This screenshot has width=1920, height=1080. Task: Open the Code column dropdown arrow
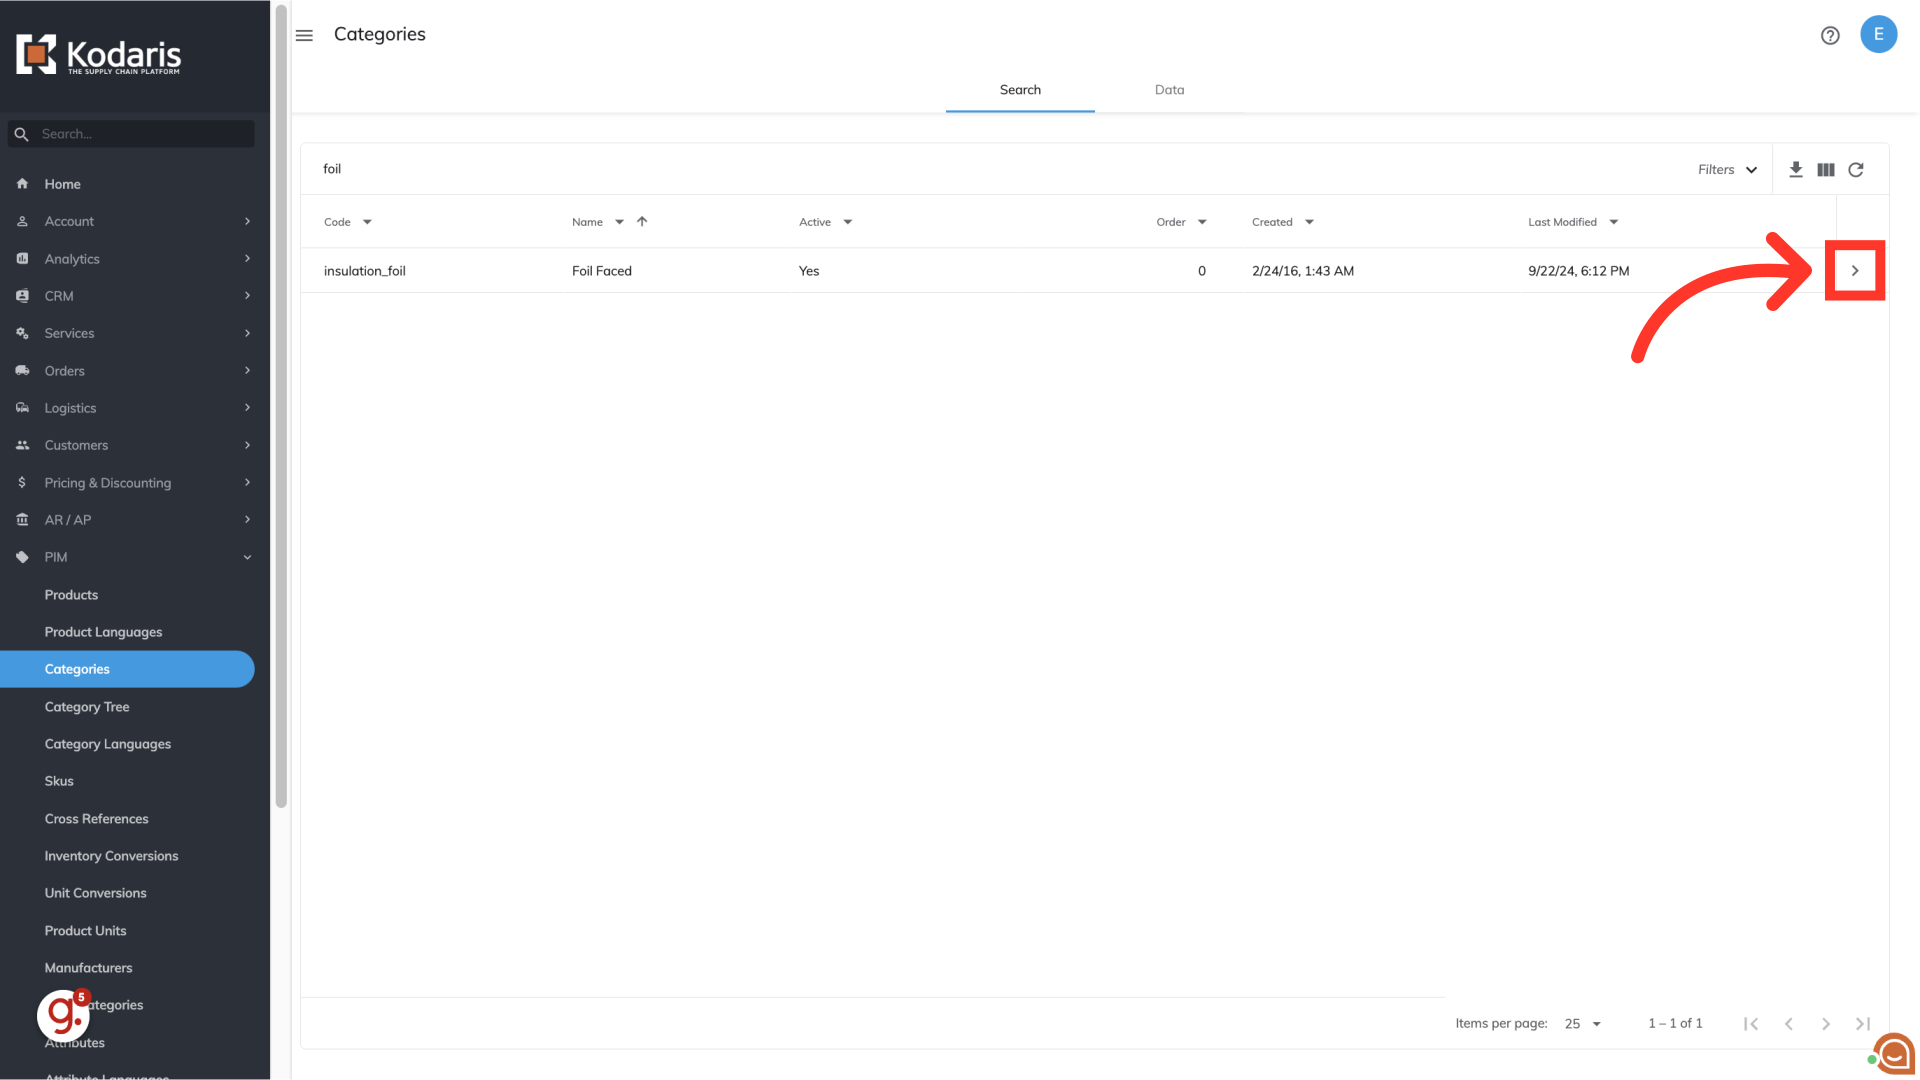367,222
